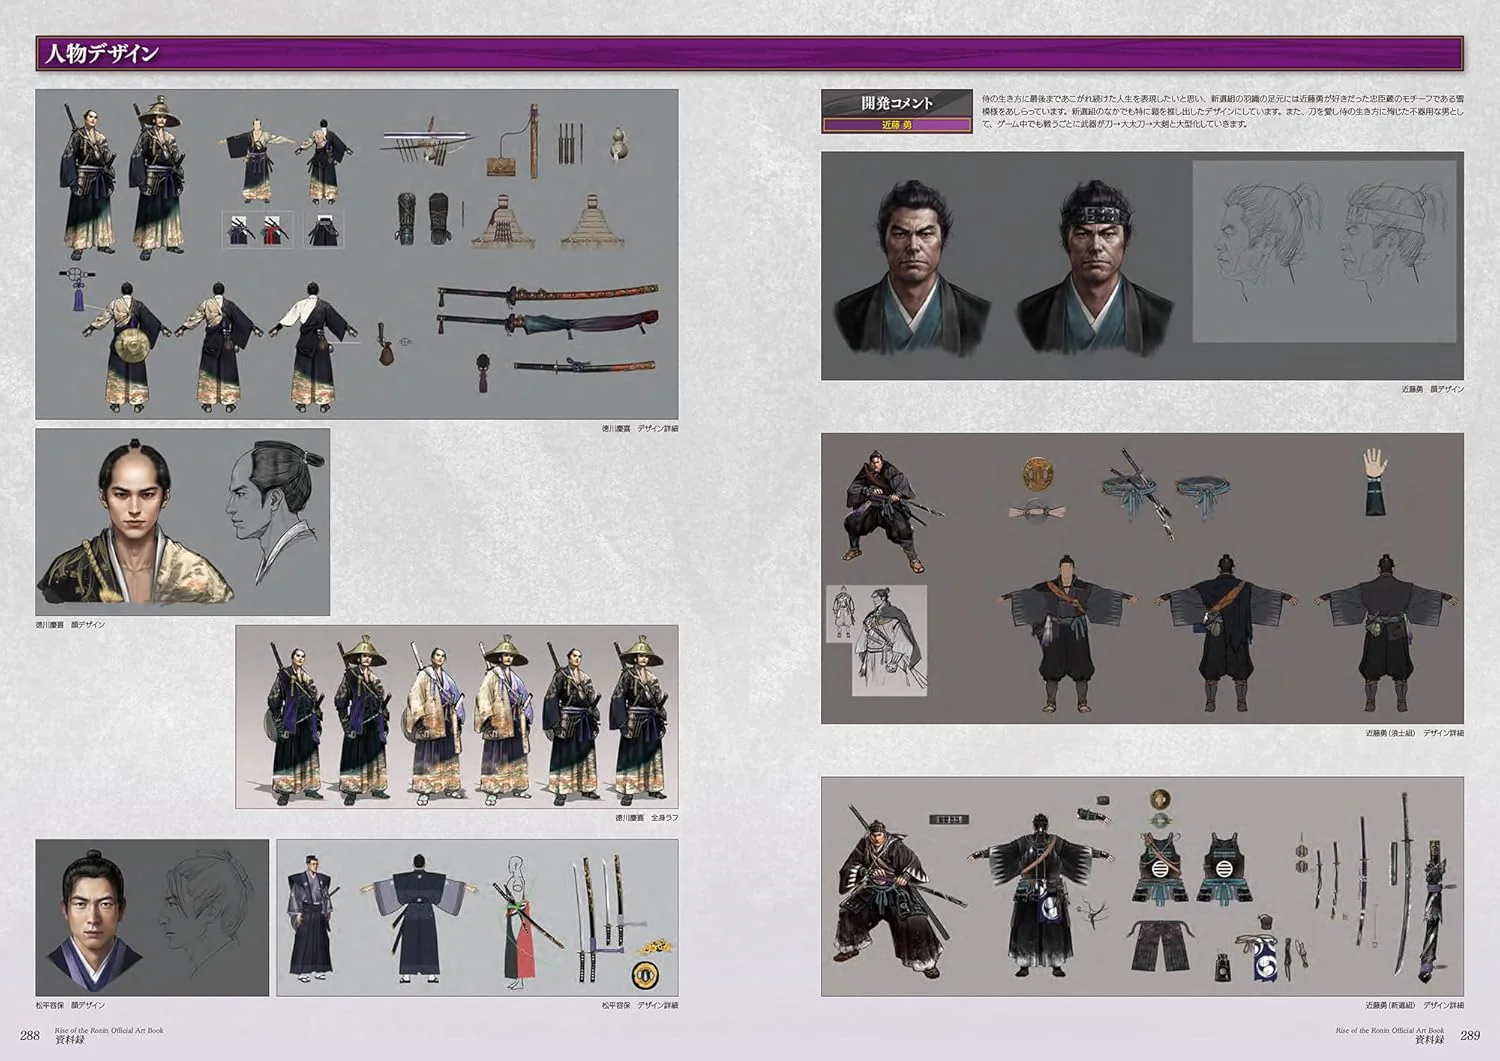The height and width of the screenshot is (1061, 1500).
Task: Open the six-figure full-body rough lineup
Action: pos(457,716)
